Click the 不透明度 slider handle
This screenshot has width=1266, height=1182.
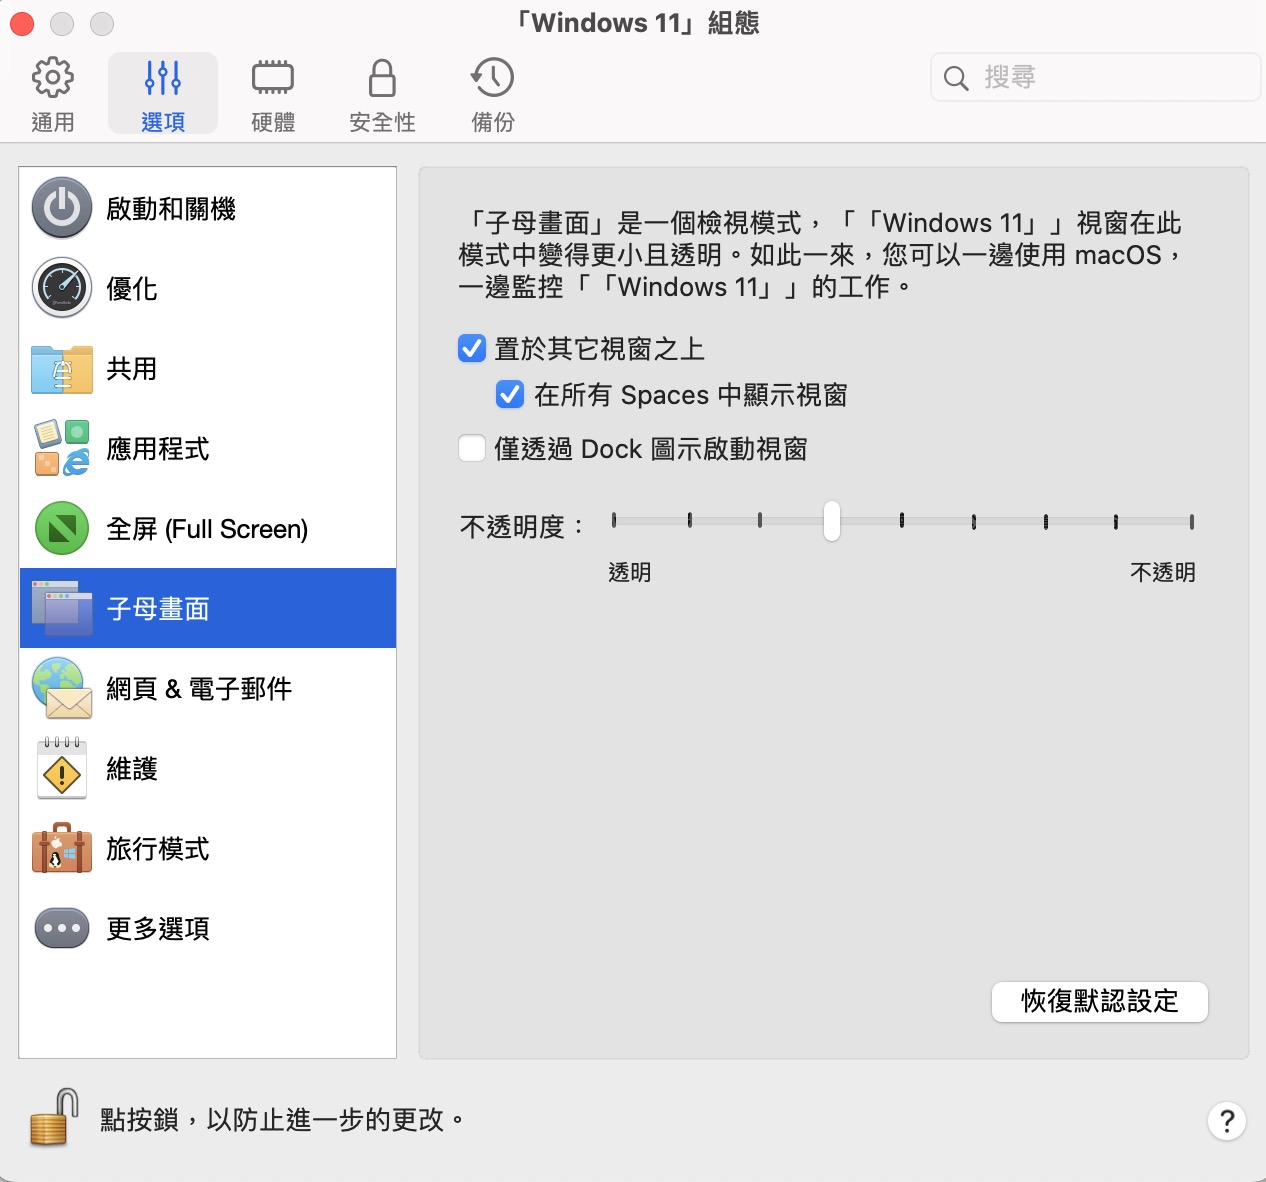[x=832, y=521]
